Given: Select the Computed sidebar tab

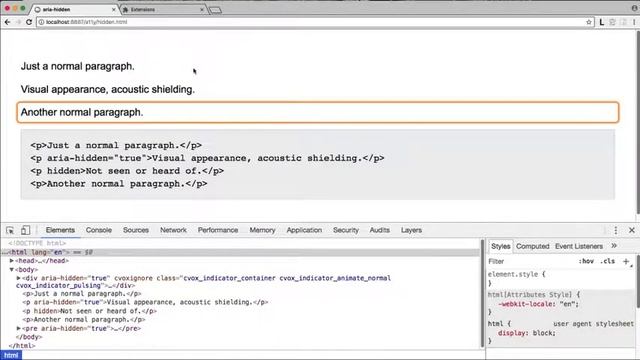Looking at the screenshot, I should (x=533, y=246).
